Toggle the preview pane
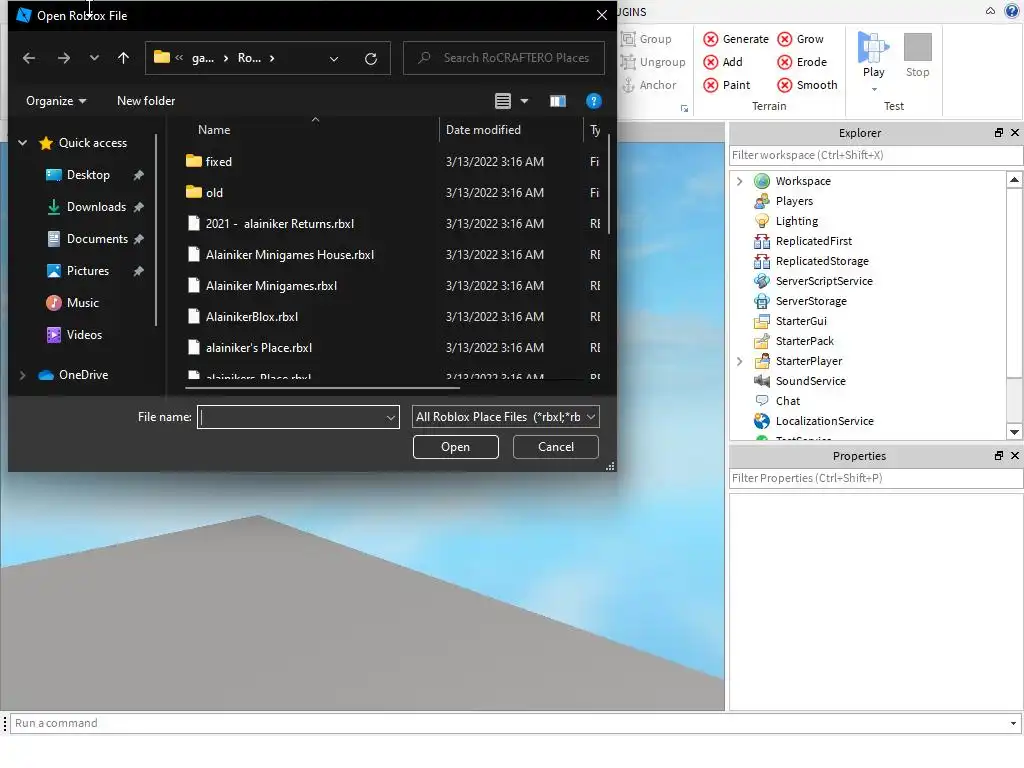Screen dimensions: 1024x768 558,101
